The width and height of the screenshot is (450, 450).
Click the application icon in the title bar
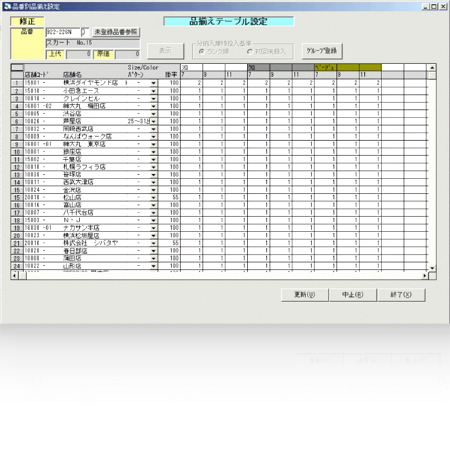[x=7, y=6]
